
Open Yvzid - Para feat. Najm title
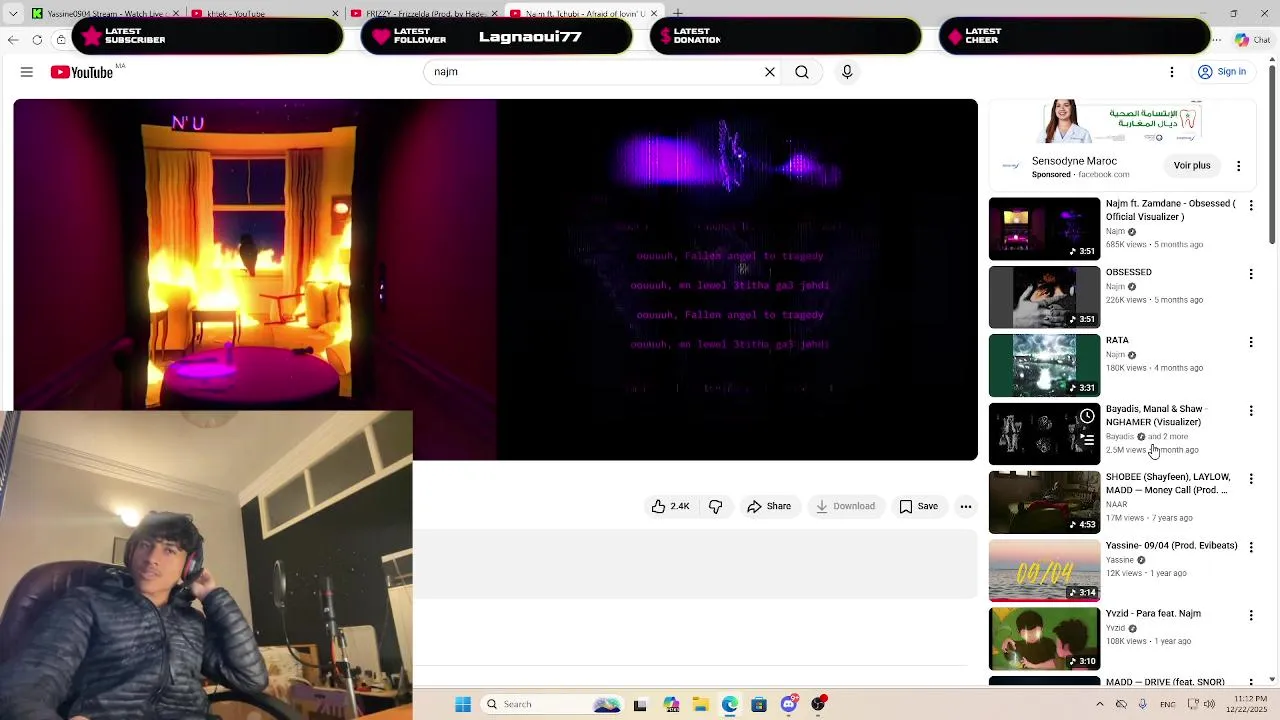tap(1153, 613)
